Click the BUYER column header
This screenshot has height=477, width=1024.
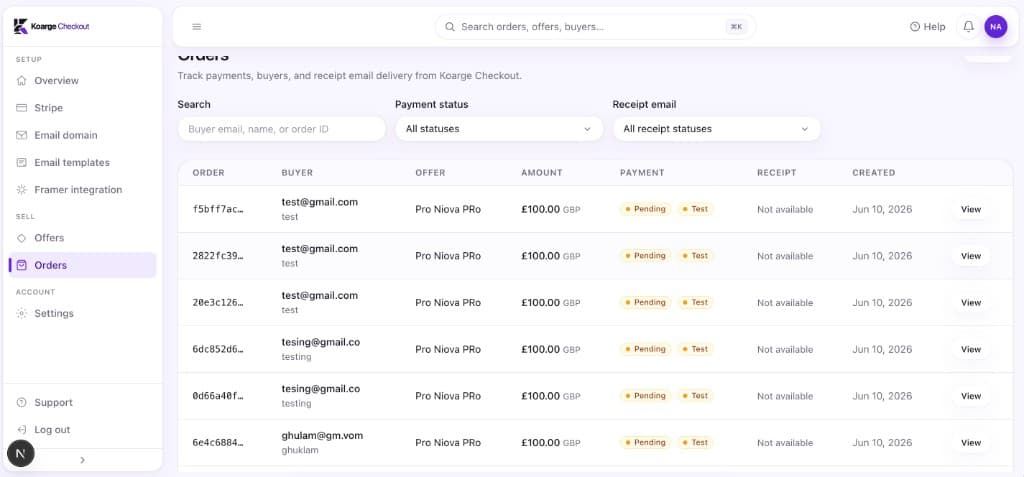[297, 173]
